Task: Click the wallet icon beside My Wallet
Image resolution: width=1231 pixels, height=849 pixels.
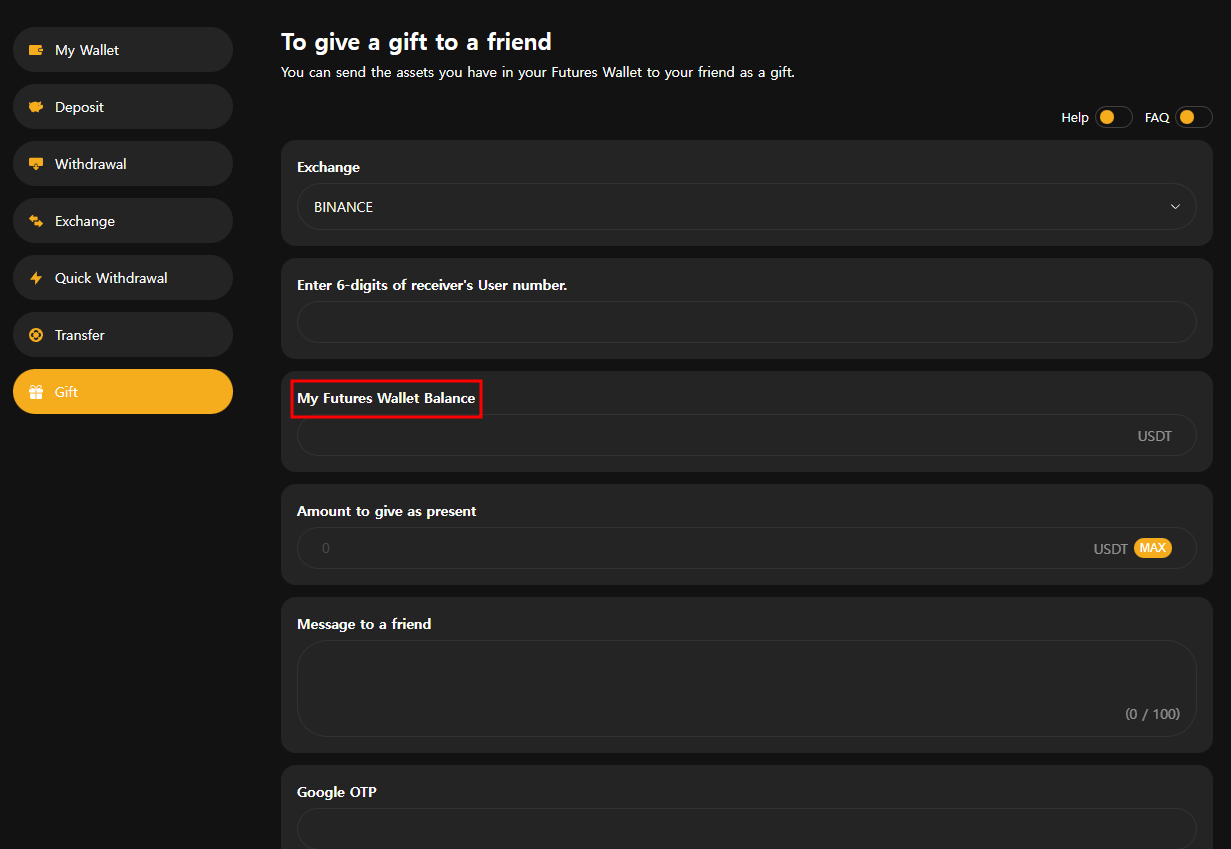Action: coord(36,50)
